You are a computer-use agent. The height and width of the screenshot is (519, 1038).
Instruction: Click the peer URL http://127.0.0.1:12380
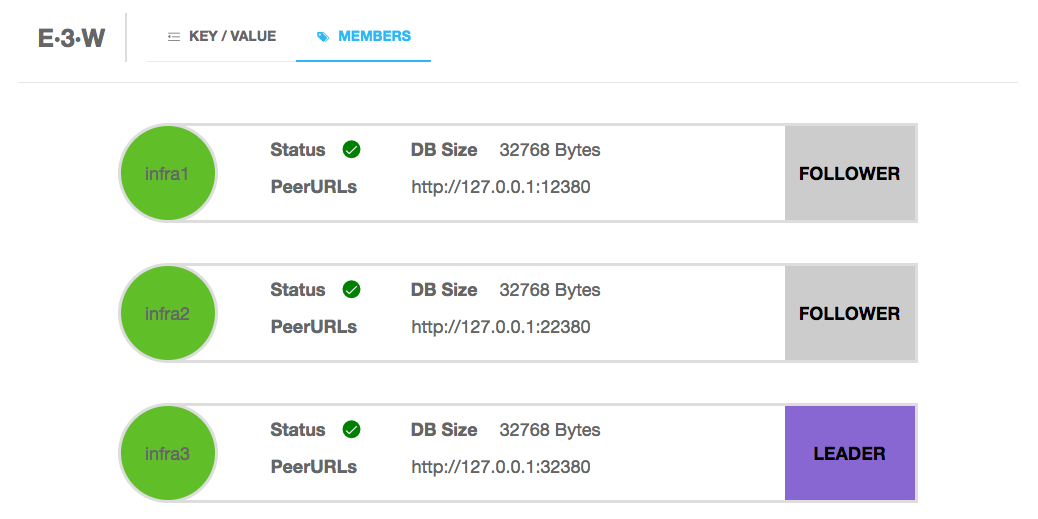pyautogui.click(x=501, y=187)
